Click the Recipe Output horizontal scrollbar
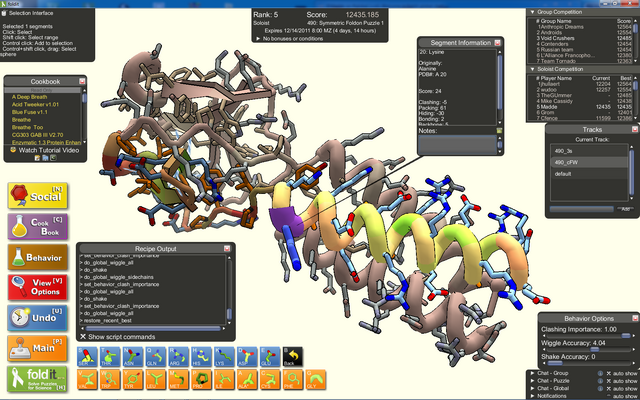 click(153, 328)
